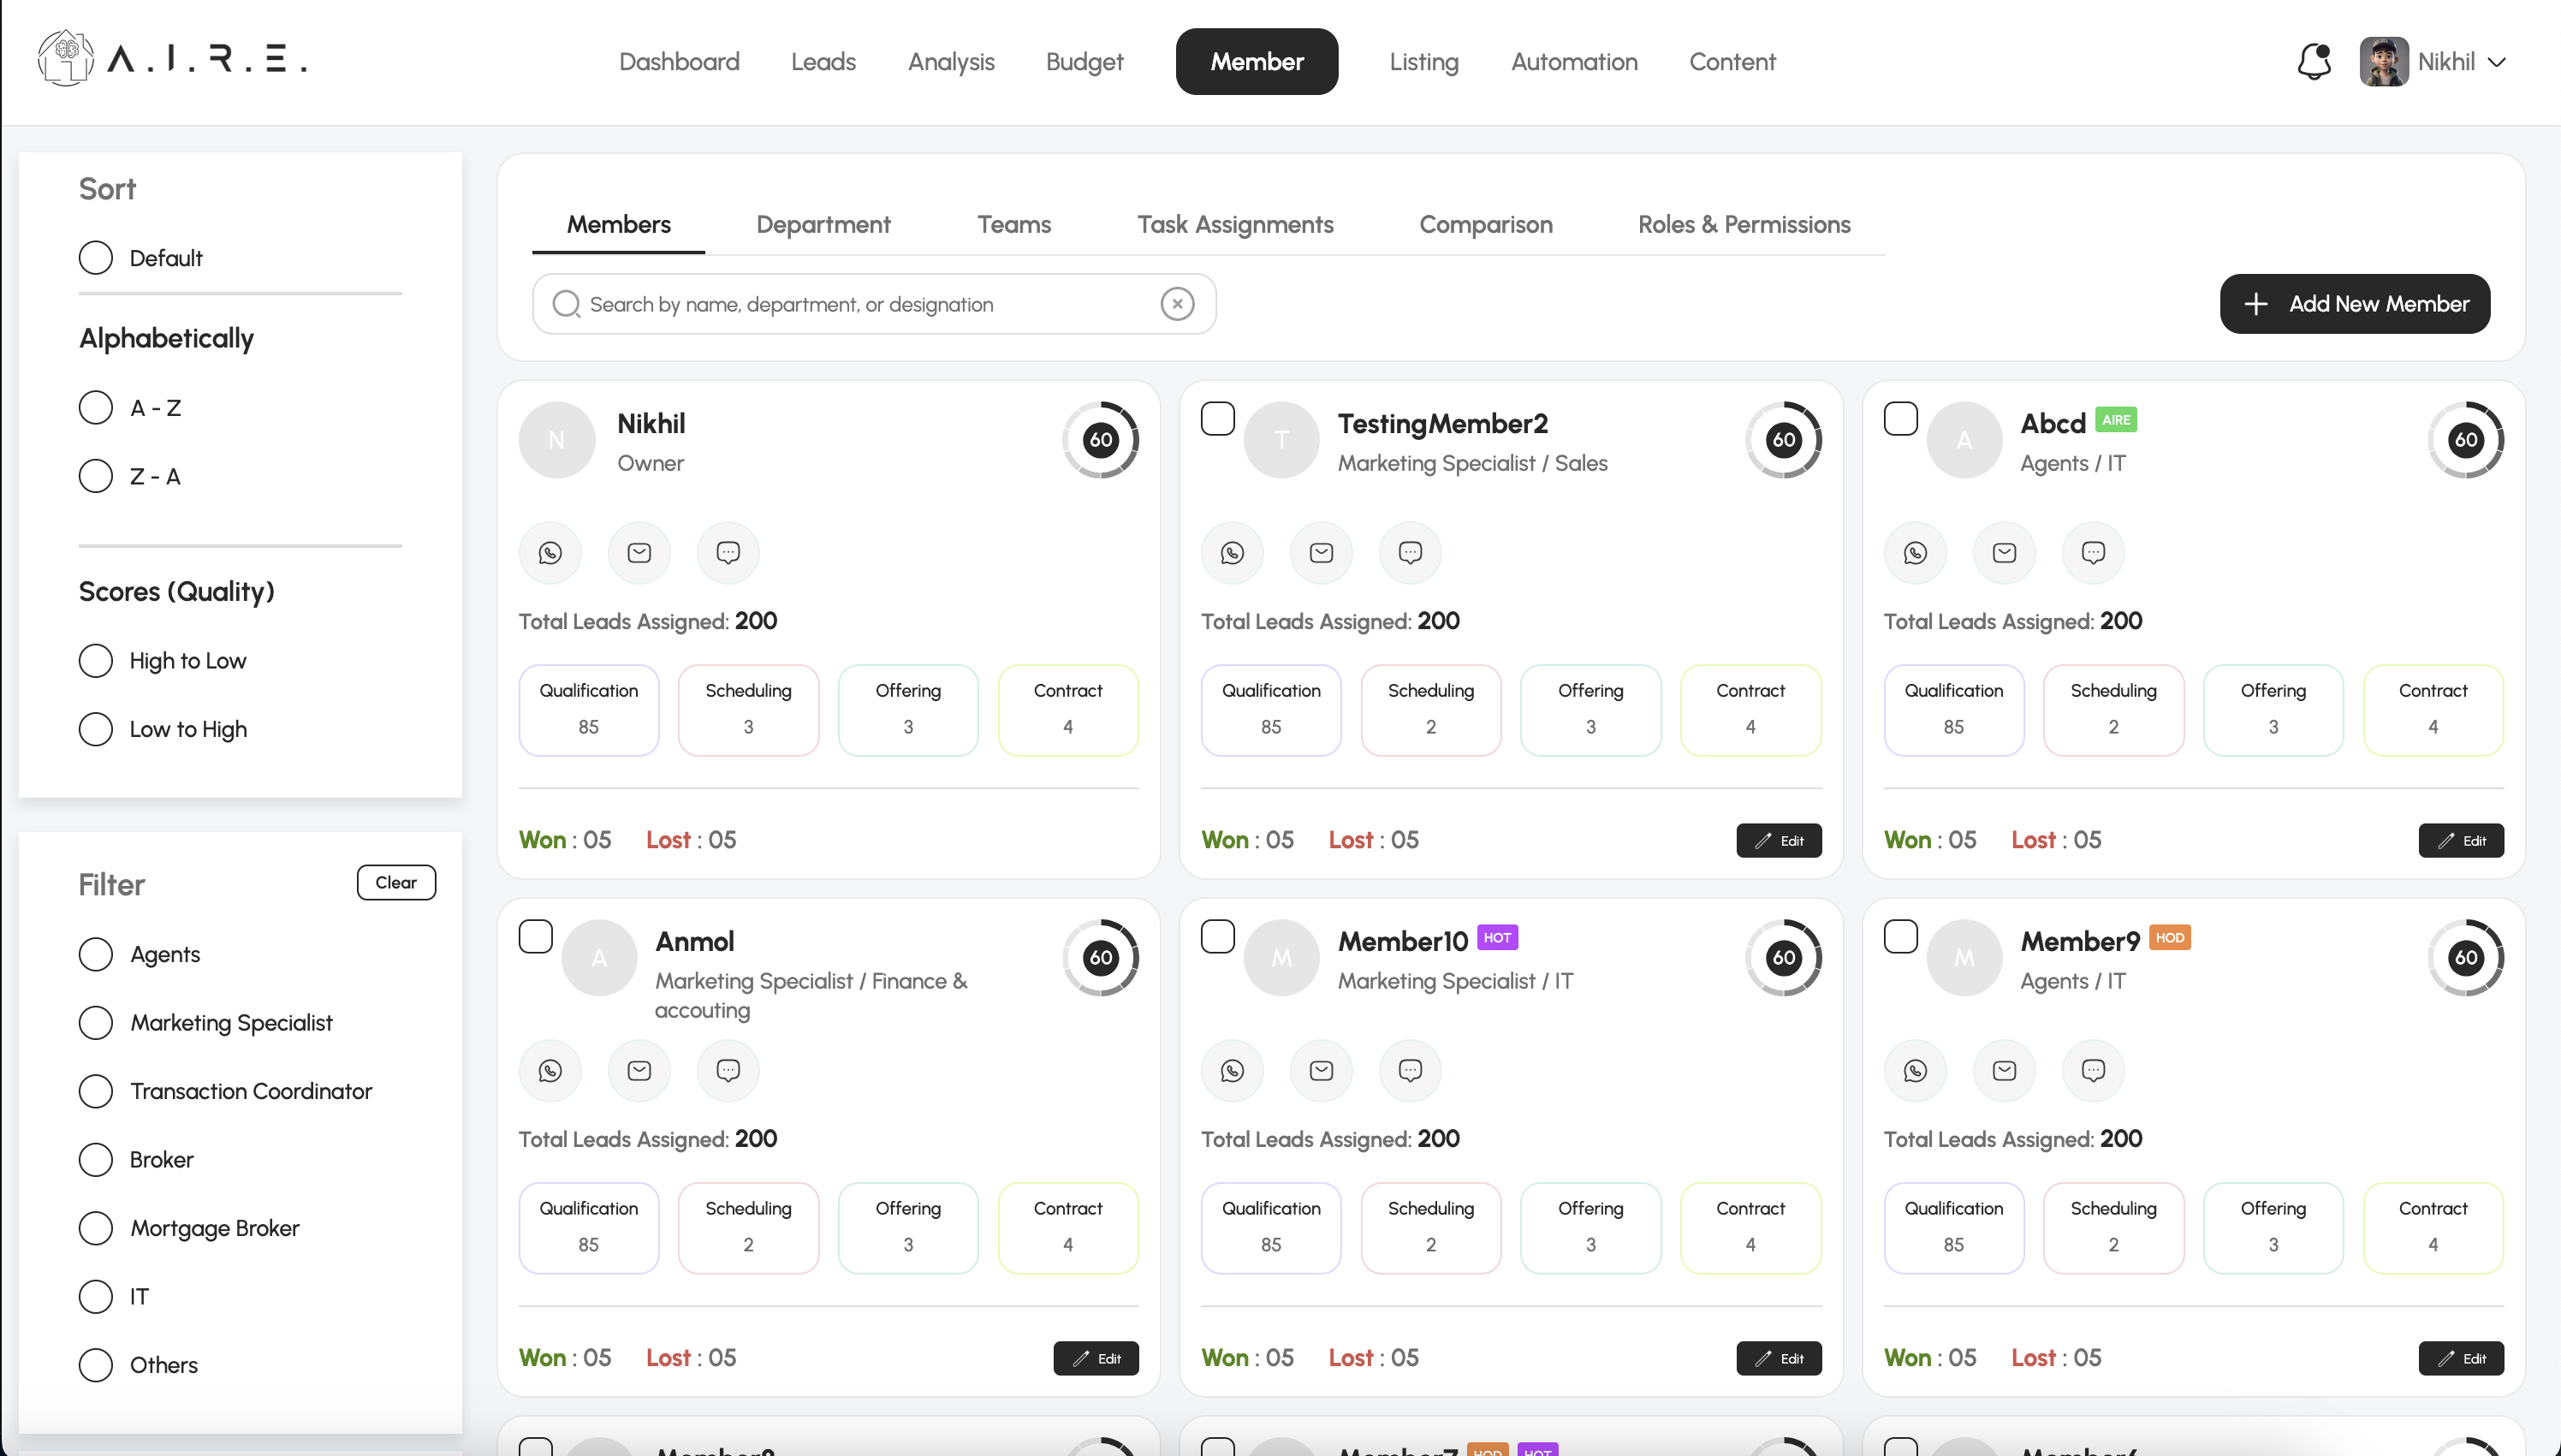The width and height of the screenshot is (2561, 1456).
Task: Open the Content nav item
Action: tap(1732, 61)
